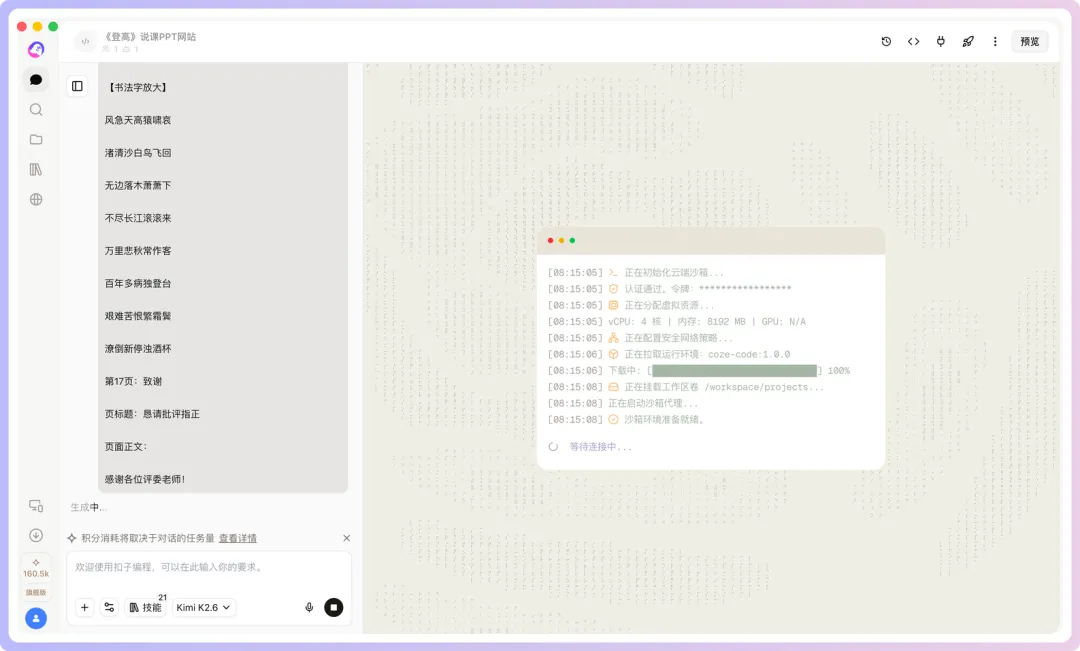Click the device sync icon in sidebar
The width and height of the screenshot is (1080, 651).
pyautogui.click(x=36, y=506)
